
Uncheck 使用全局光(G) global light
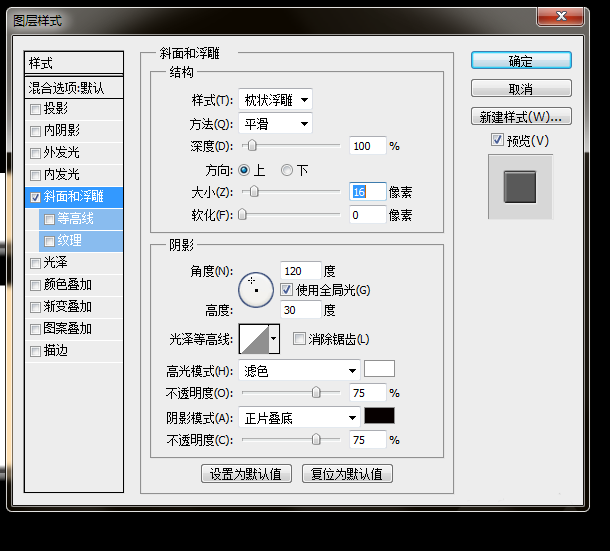(287, 290)
